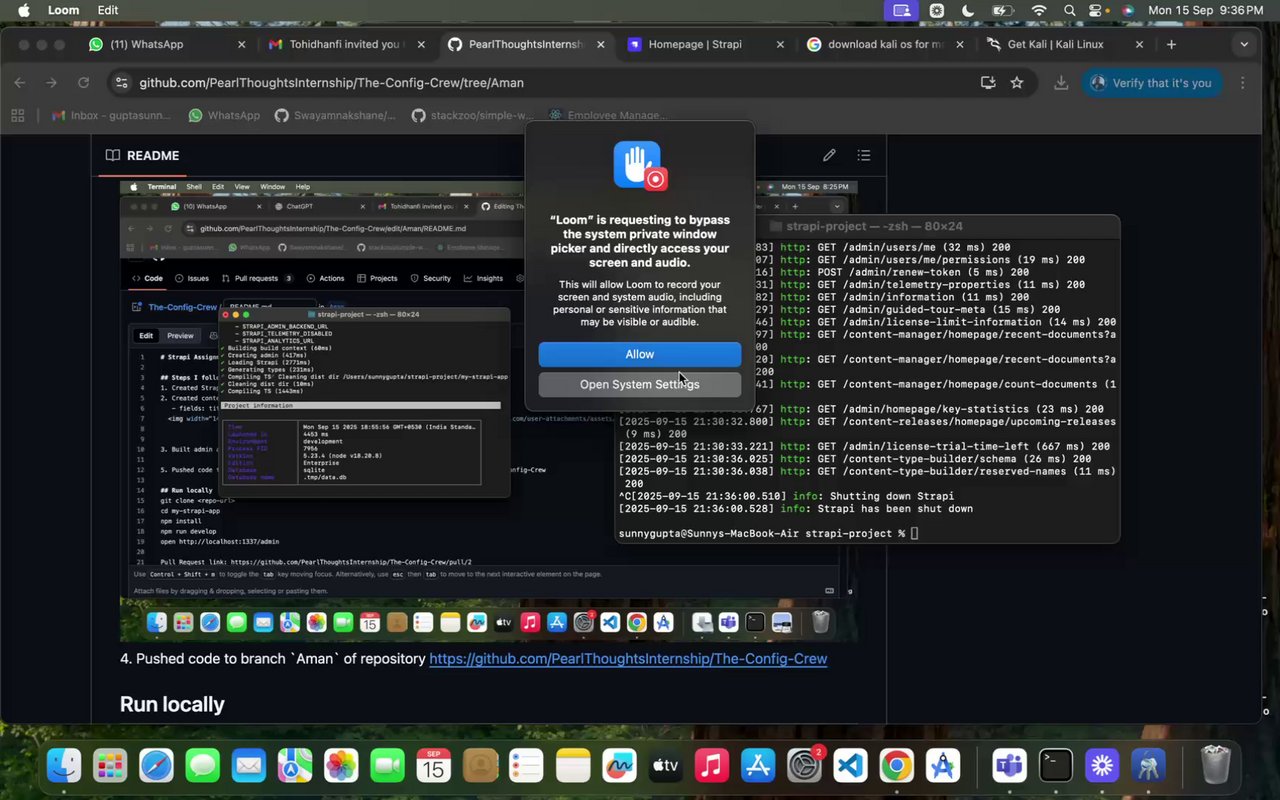The image size is (1280, 800).
Task: View site information icon in address bar
Action: 121,83
